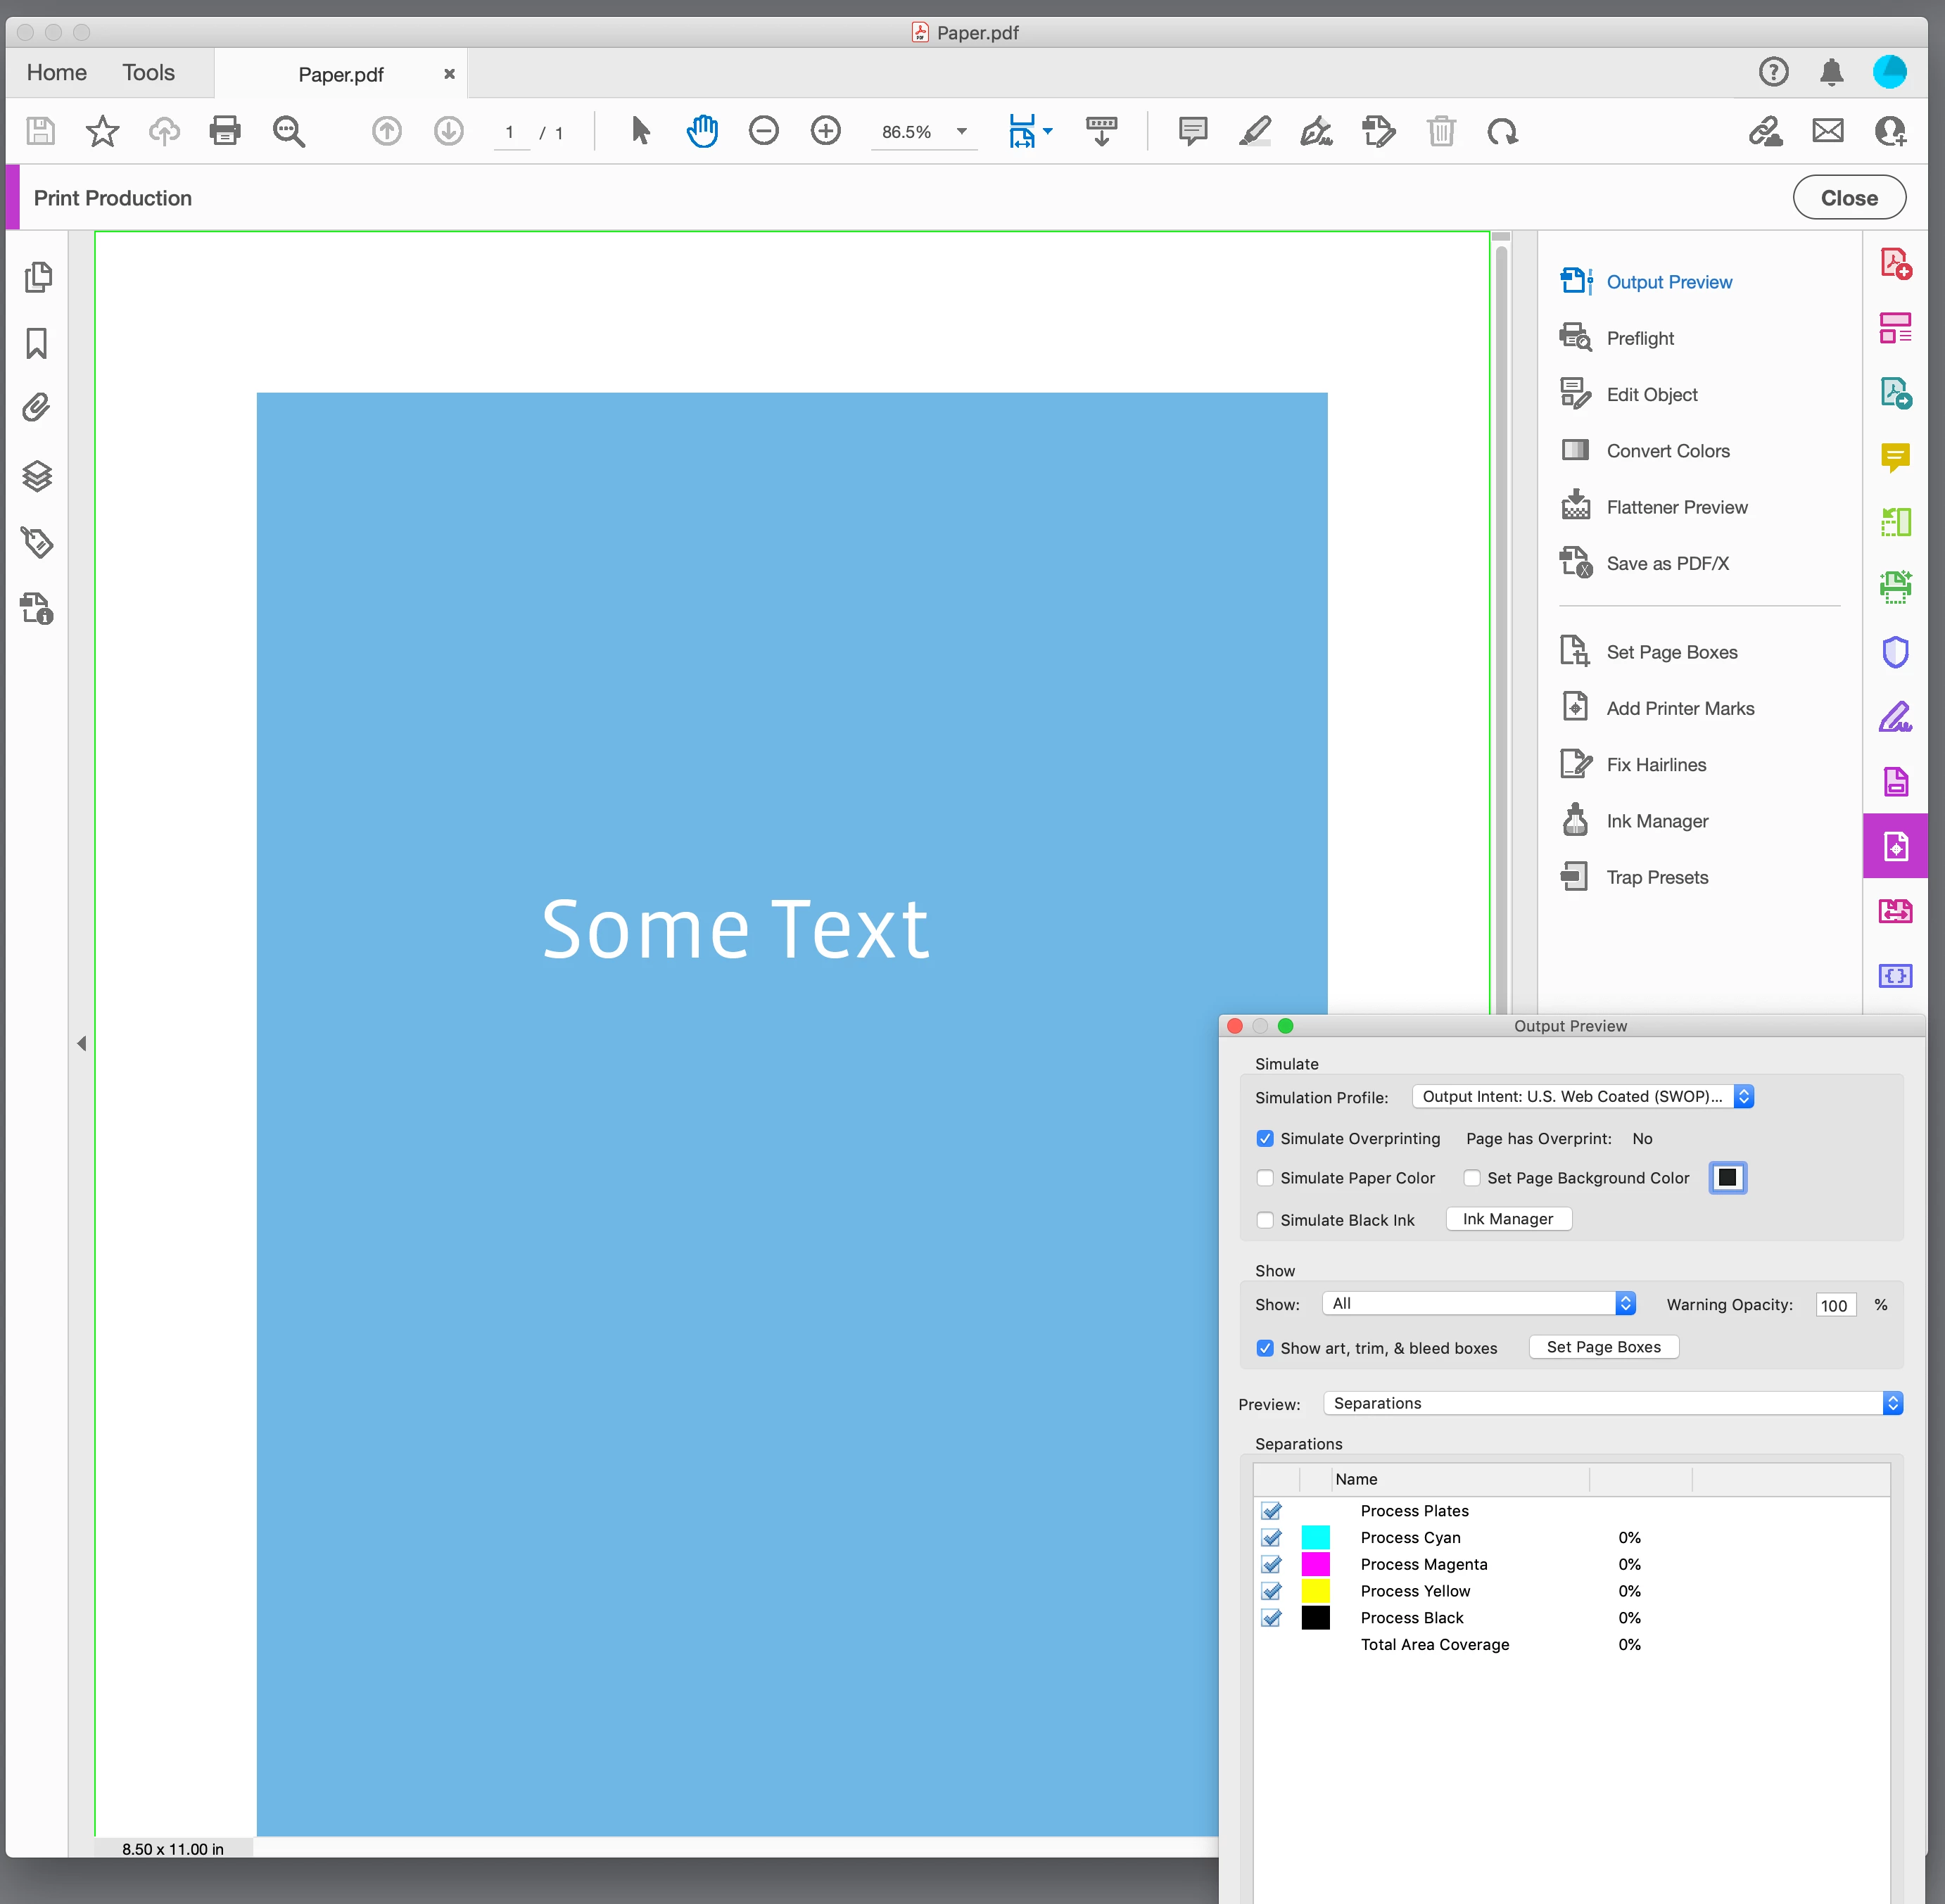Click the zoom out minus icon
This screenshot has width=1945, height=1904.
(763, 131)
